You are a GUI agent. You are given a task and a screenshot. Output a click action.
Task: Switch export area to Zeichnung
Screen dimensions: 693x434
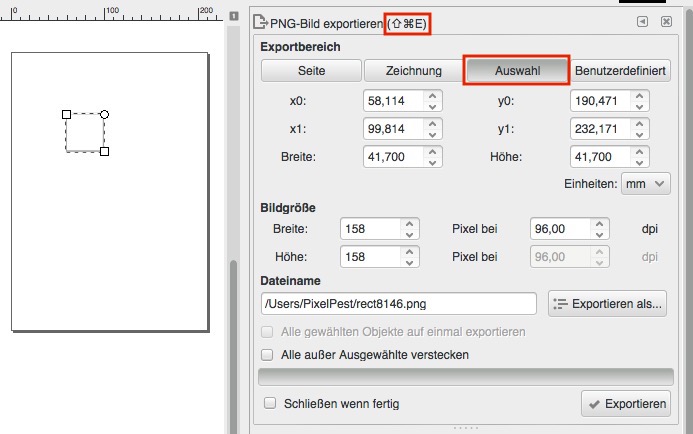413,71
